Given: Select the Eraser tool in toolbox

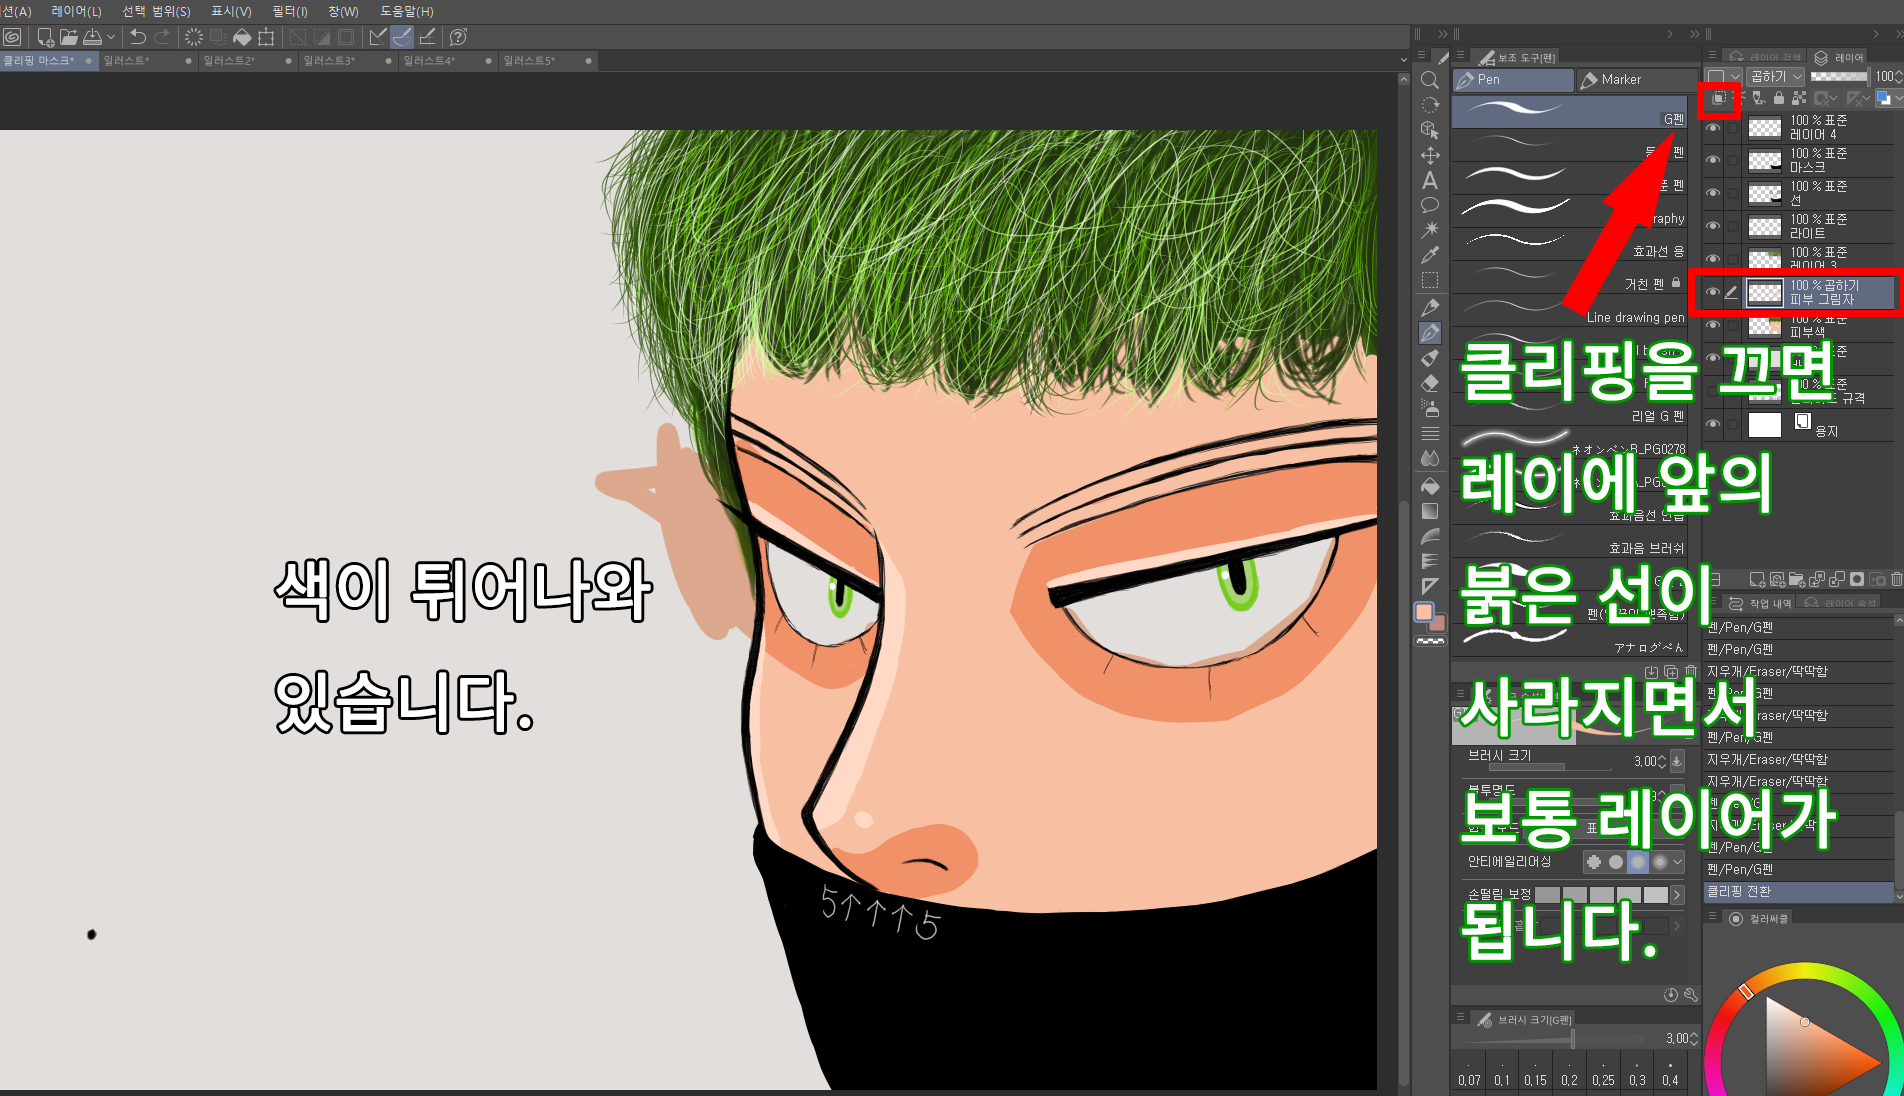Looking at the screenshot, I should (x=1430, y=383).
